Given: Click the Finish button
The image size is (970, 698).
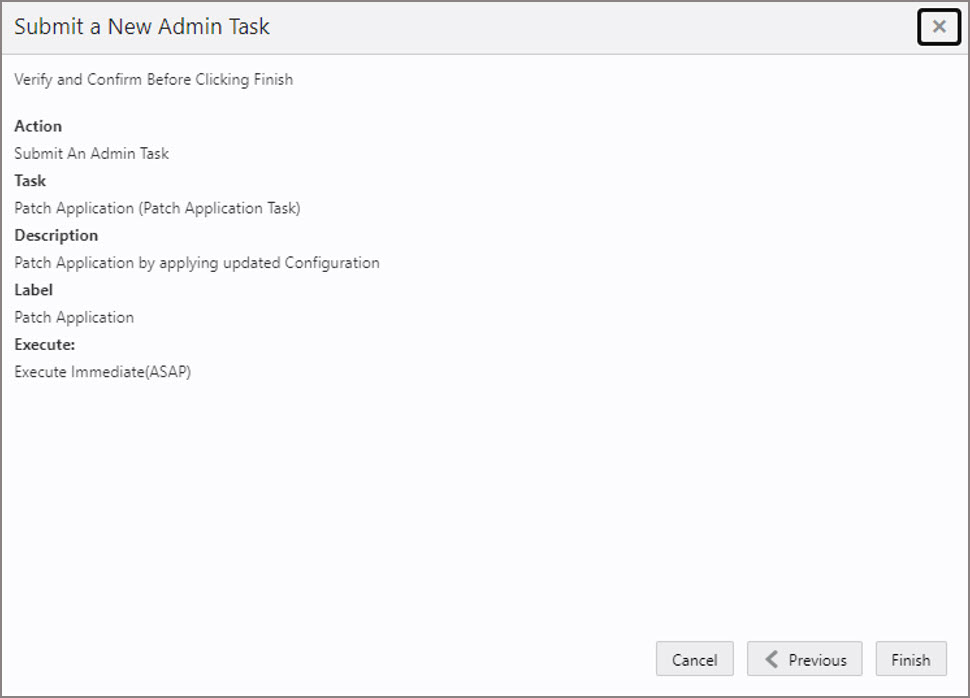Looking at the screenshot, I should tap(910, 659).
